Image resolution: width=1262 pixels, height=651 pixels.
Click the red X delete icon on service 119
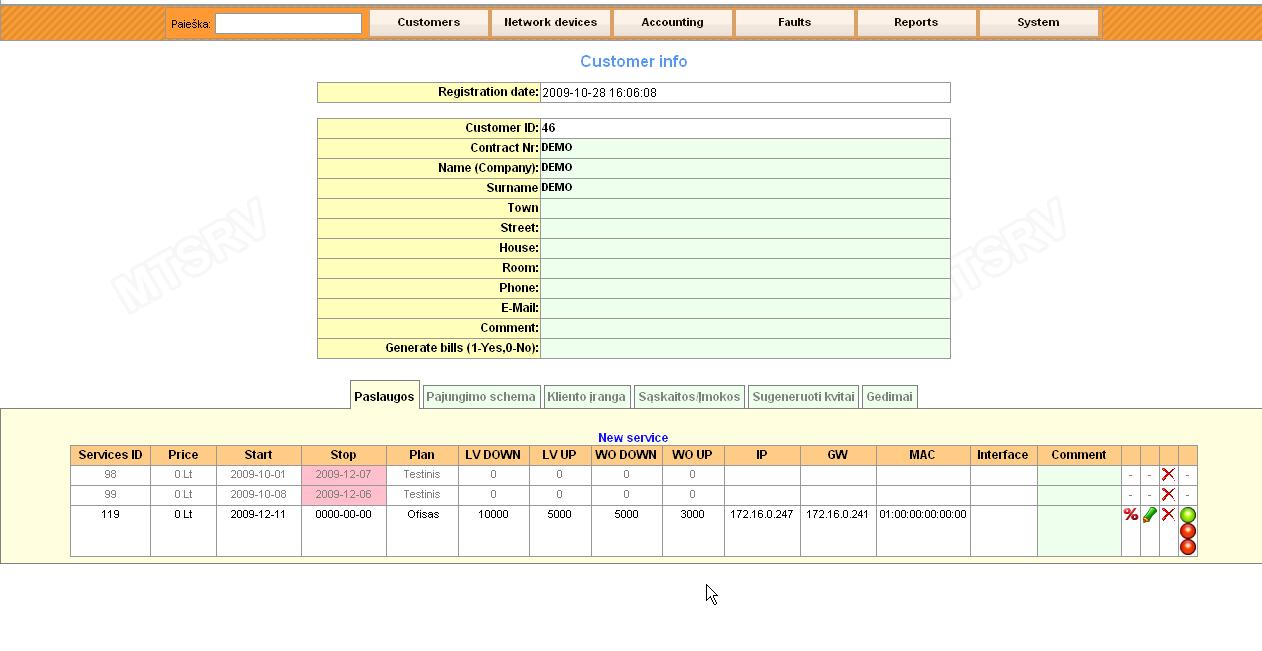(1168, 515)
